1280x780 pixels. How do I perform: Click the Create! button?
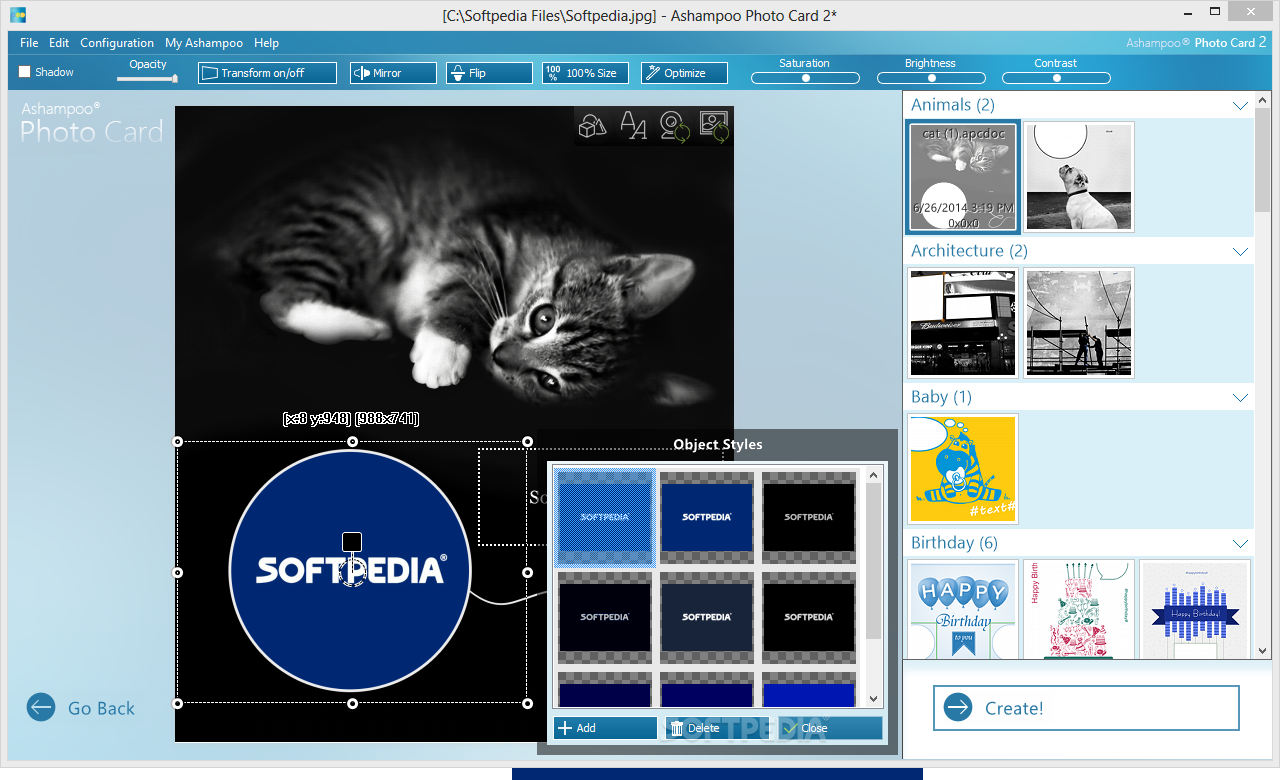click(1086, 708)
